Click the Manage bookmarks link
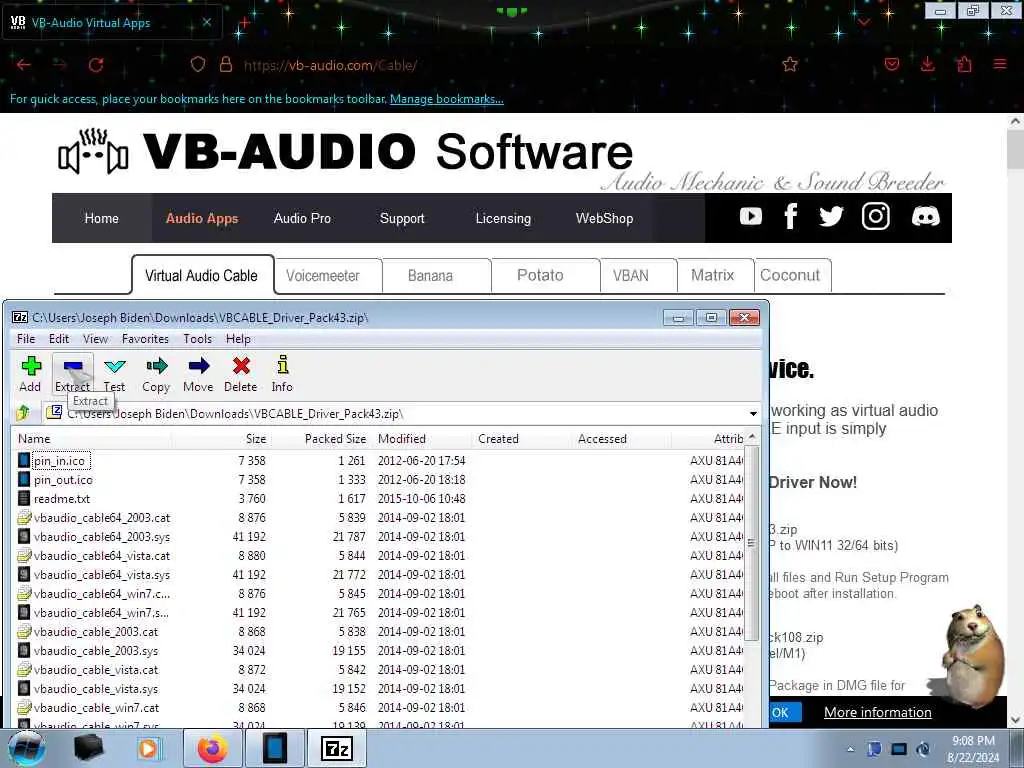 pos(447,99)
